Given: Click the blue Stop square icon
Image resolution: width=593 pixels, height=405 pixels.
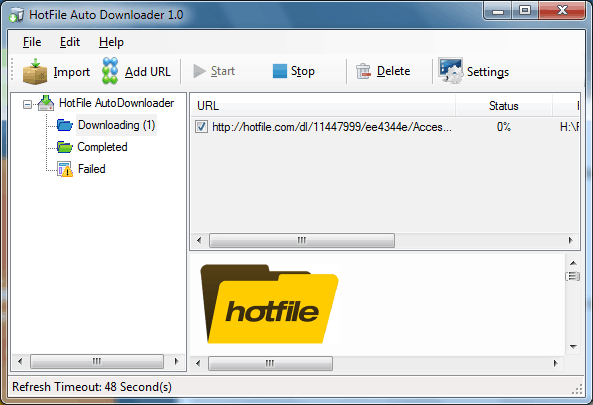Looking at the screenshot, I should pyautogui.click(x=280, y=71).
